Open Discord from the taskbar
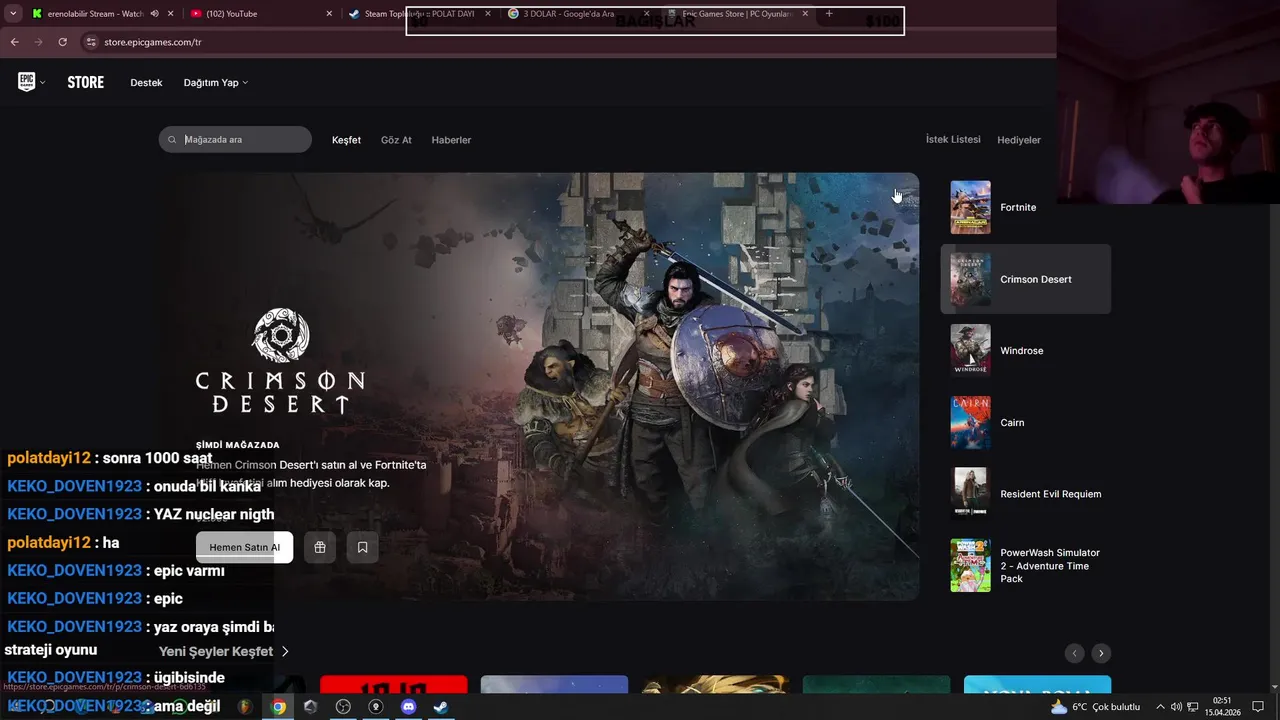Viewport: 1280px width, 720px height. 408,707
